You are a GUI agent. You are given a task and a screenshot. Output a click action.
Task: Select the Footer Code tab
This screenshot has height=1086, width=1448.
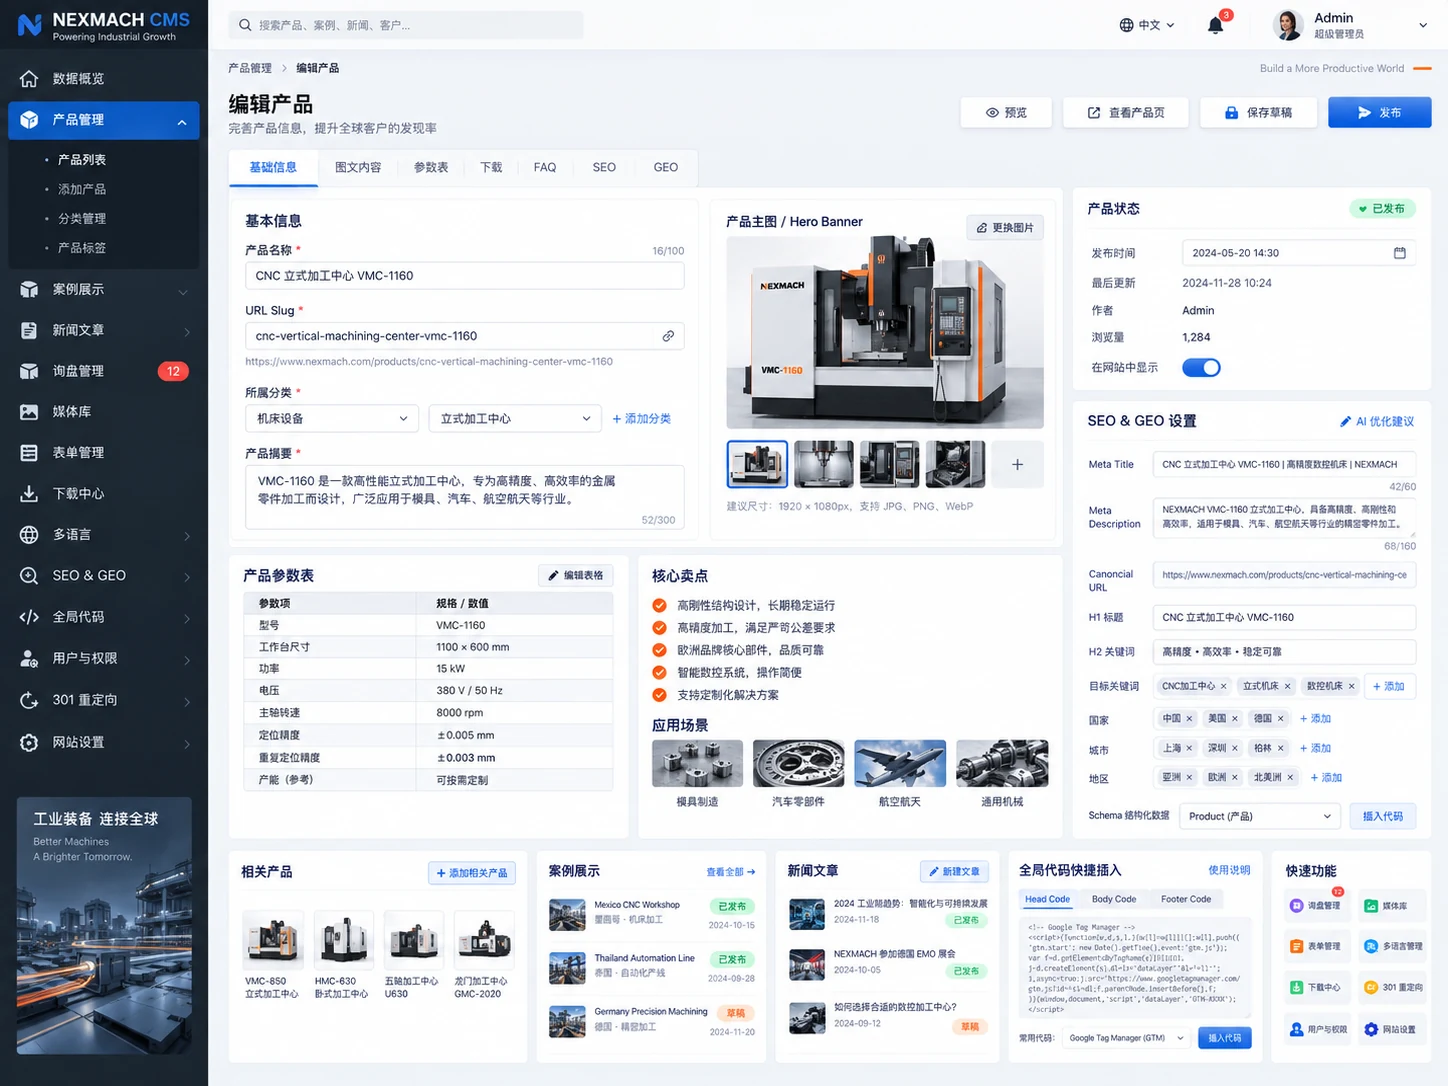[x=1186, y=899]
